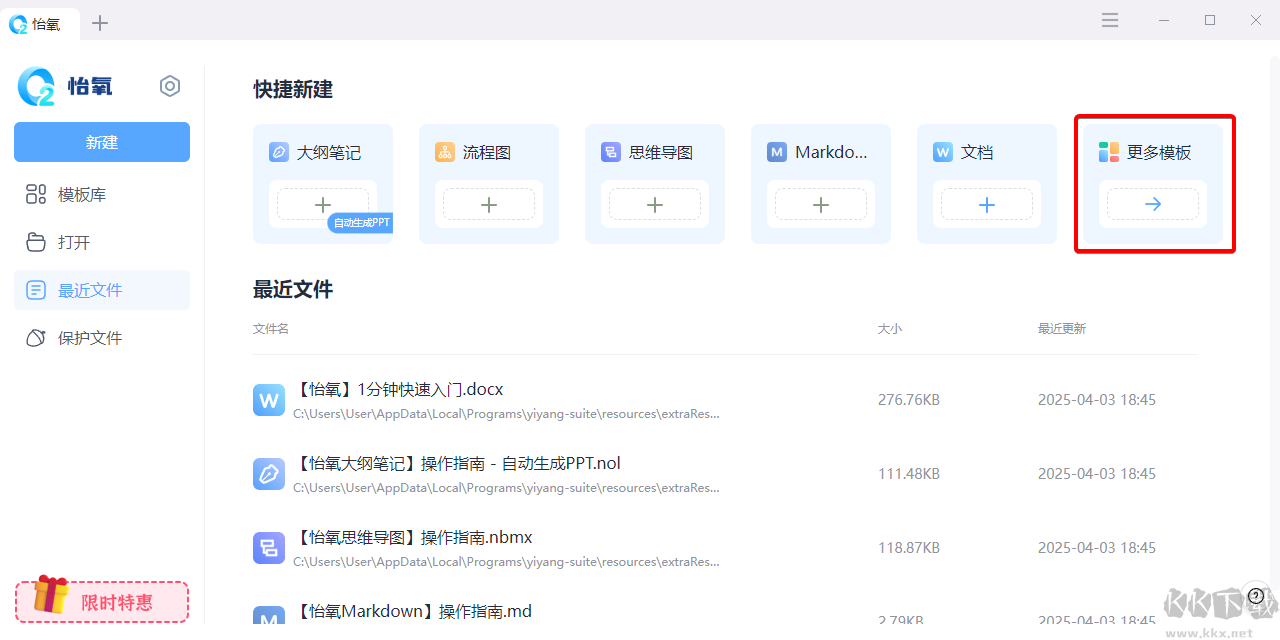Create a new 大纲笔记 outline note
Viewport: 1280px width, 640px height.
point(322,204)
